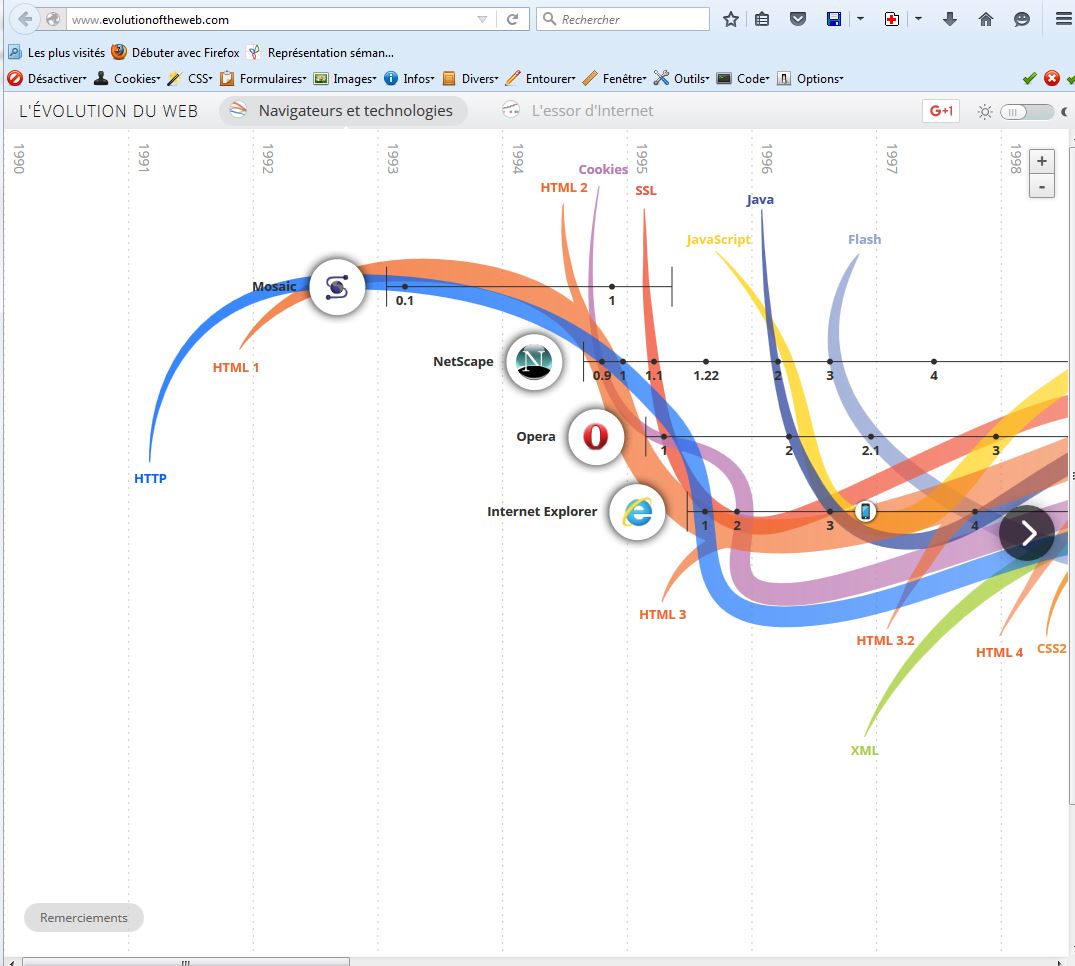
Task: Zoom in the timeline with plus button
Action: point(1041,161)
